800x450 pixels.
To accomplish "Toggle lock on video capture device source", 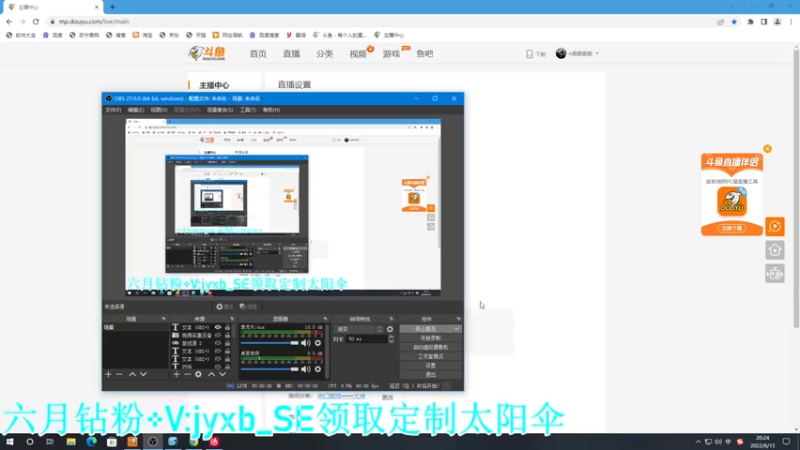I will (x=228, y=335).
